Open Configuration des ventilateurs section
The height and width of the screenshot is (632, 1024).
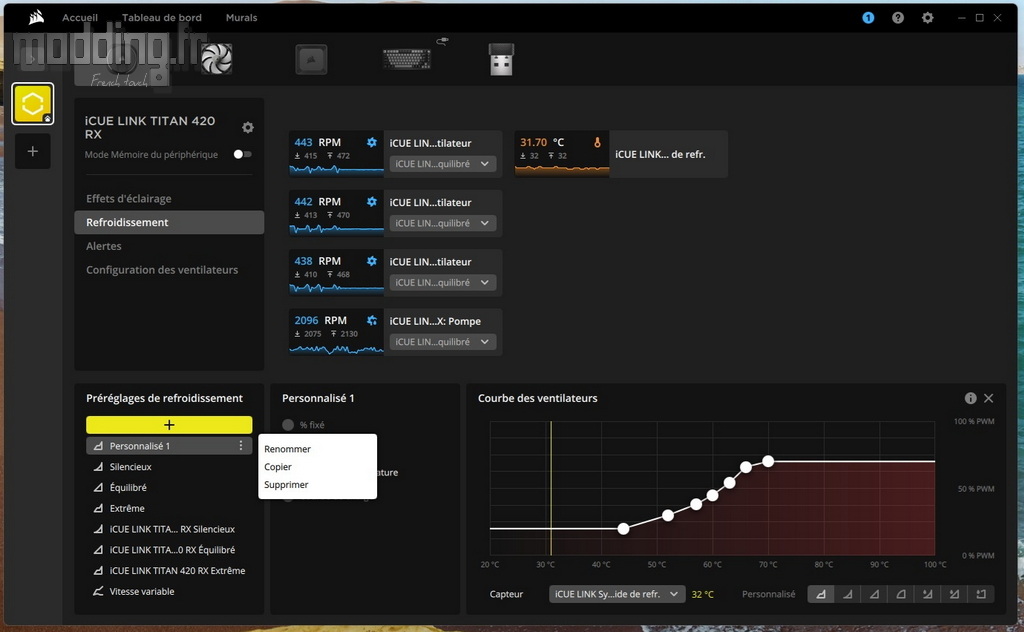(x=169, y=270)
